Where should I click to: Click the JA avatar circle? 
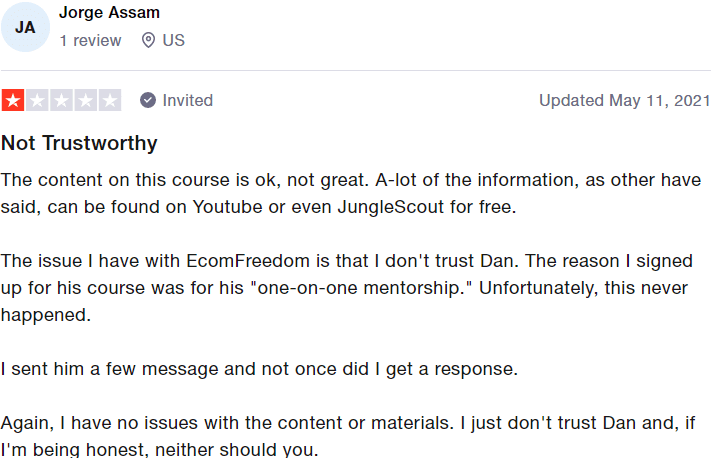pyautogui.click(x=25, y=27)
